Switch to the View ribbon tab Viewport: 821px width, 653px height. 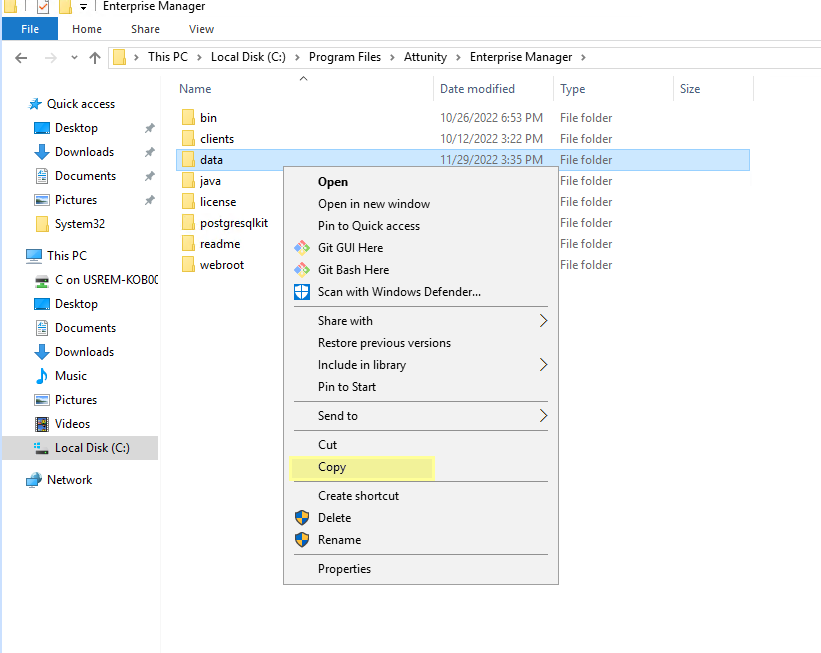click(201, 29)
